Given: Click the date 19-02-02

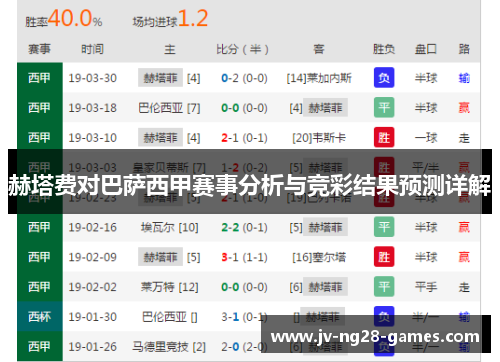Looking at the screenshot, I should click(x=93, y=287).
